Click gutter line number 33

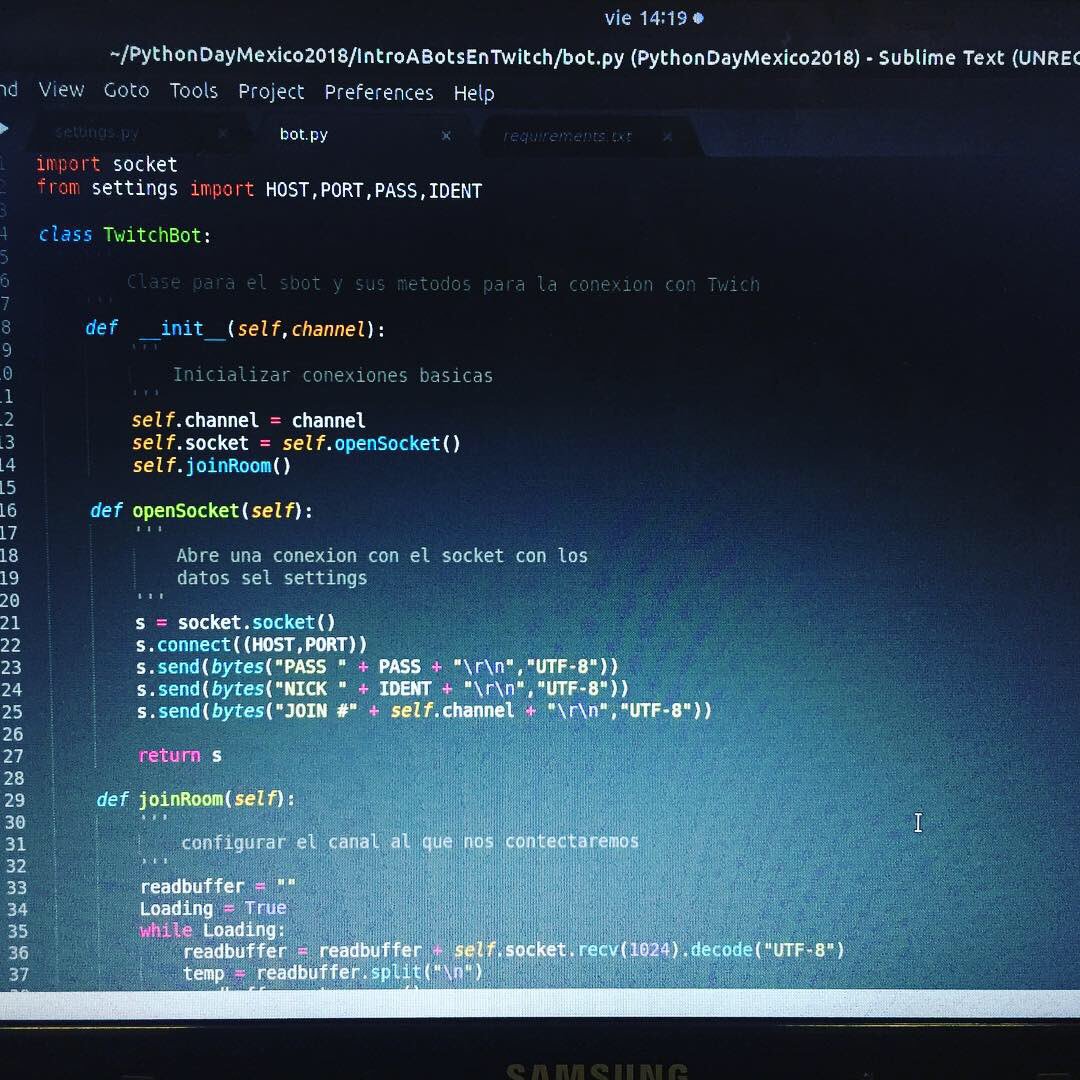pyautogui.click(x=17, y=888)
